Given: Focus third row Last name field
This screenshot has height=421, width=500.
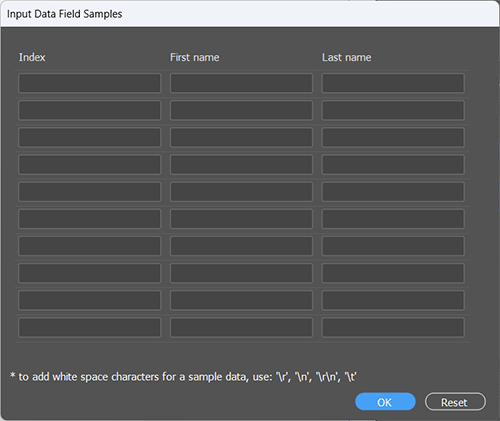Looking at the screenshot, I should (393, 137).
